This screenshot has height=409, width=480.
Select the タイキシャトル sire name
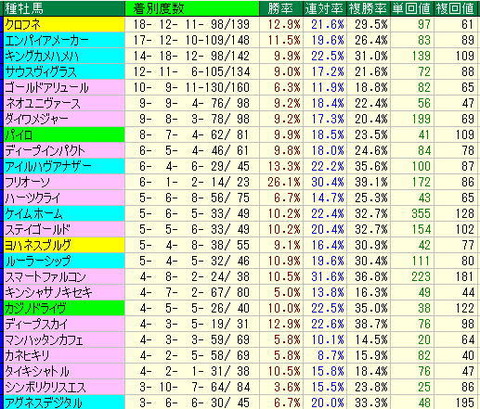point(64,371)
